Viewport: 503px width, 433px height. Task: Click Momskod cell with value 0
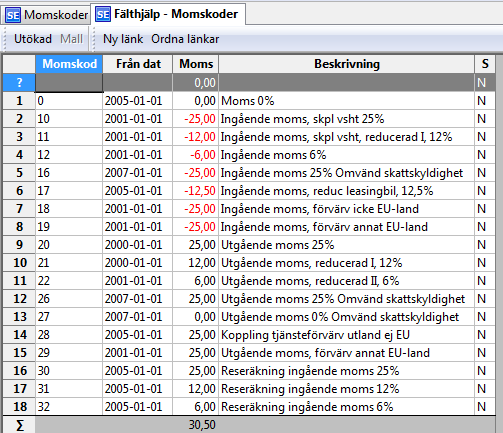click(69, 101)
